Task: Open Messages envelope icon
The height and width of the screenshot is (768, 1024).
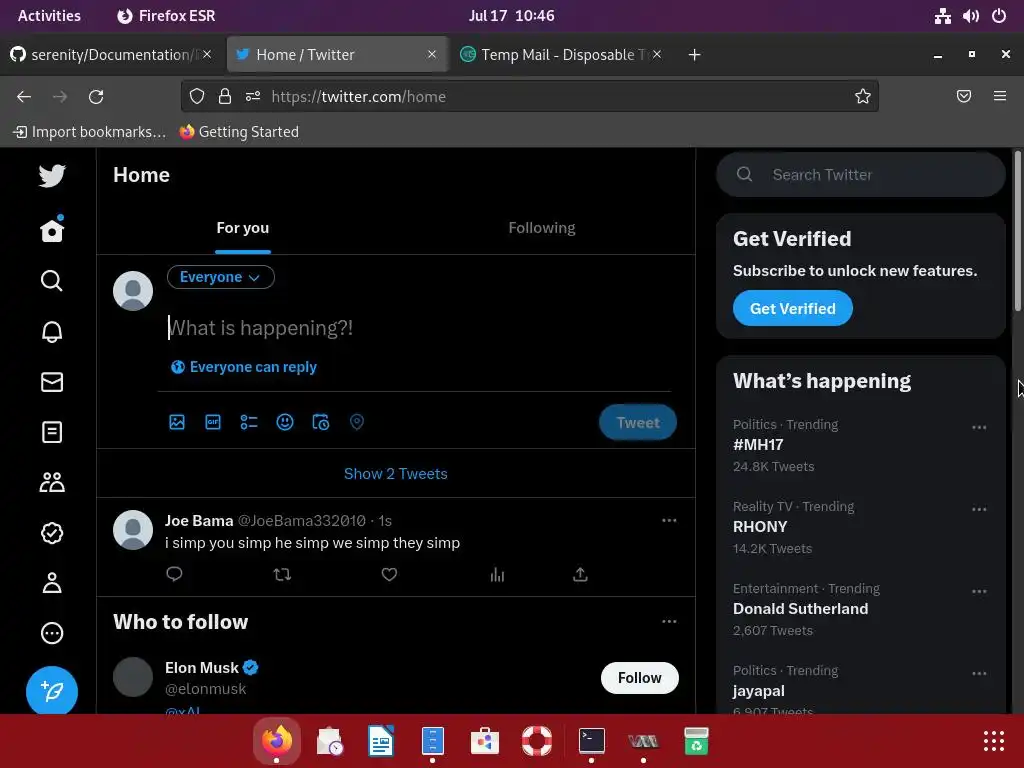Action: coord(52,382)
